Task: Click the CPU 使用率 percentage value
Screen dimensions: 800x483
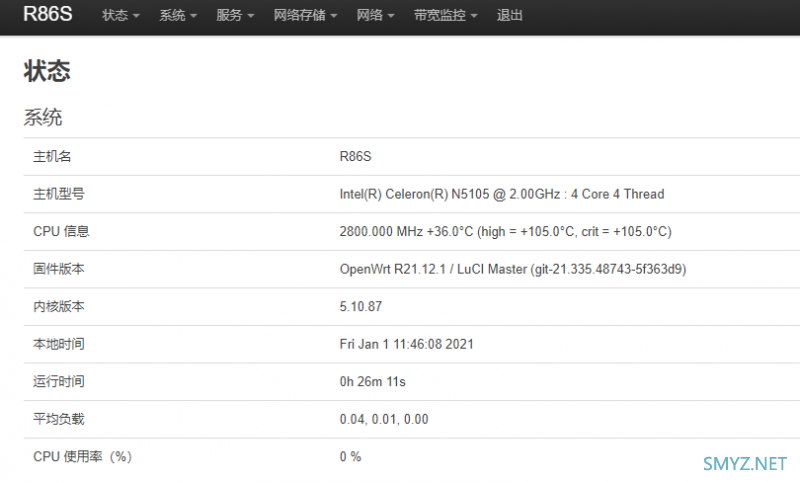Action: tap(350, 457)
